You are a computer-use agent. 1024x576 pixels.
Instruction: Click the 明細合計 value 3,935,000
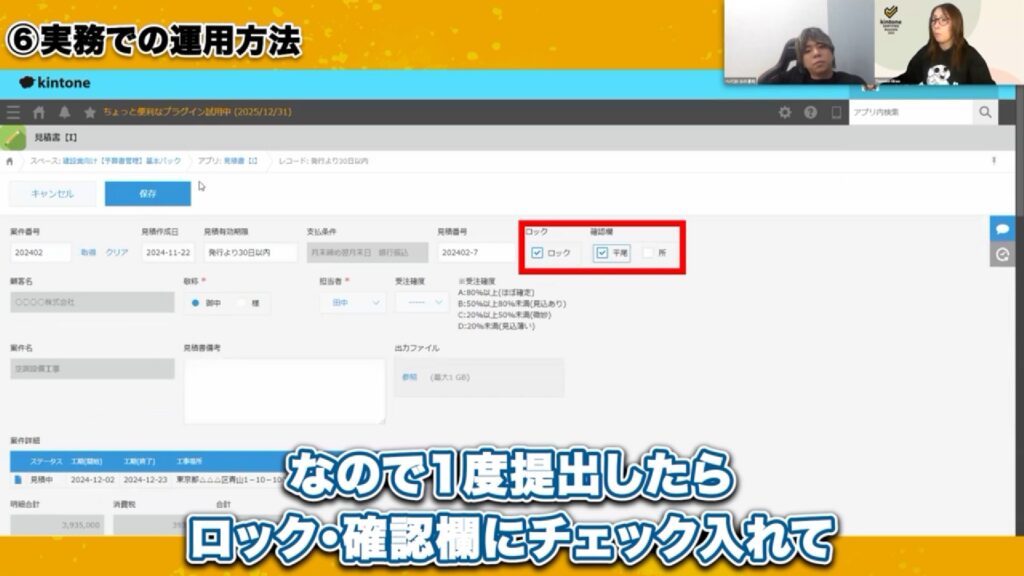(x=57, y=525)
